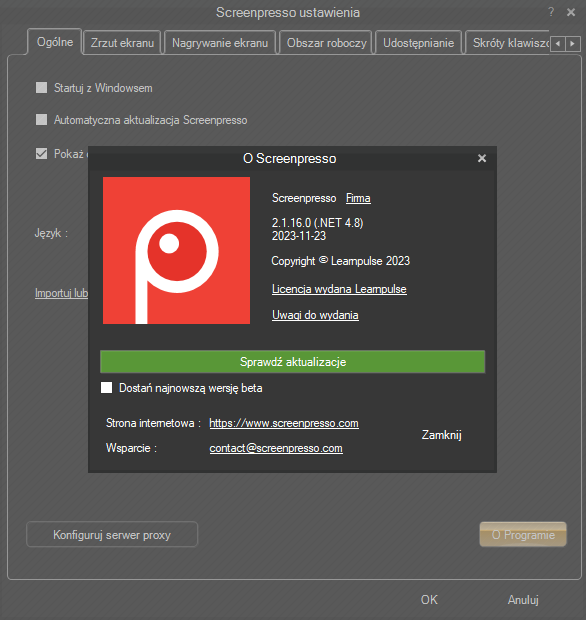
Task: Visit https://www.screenpresso.com link
Action: click(284, 423)
